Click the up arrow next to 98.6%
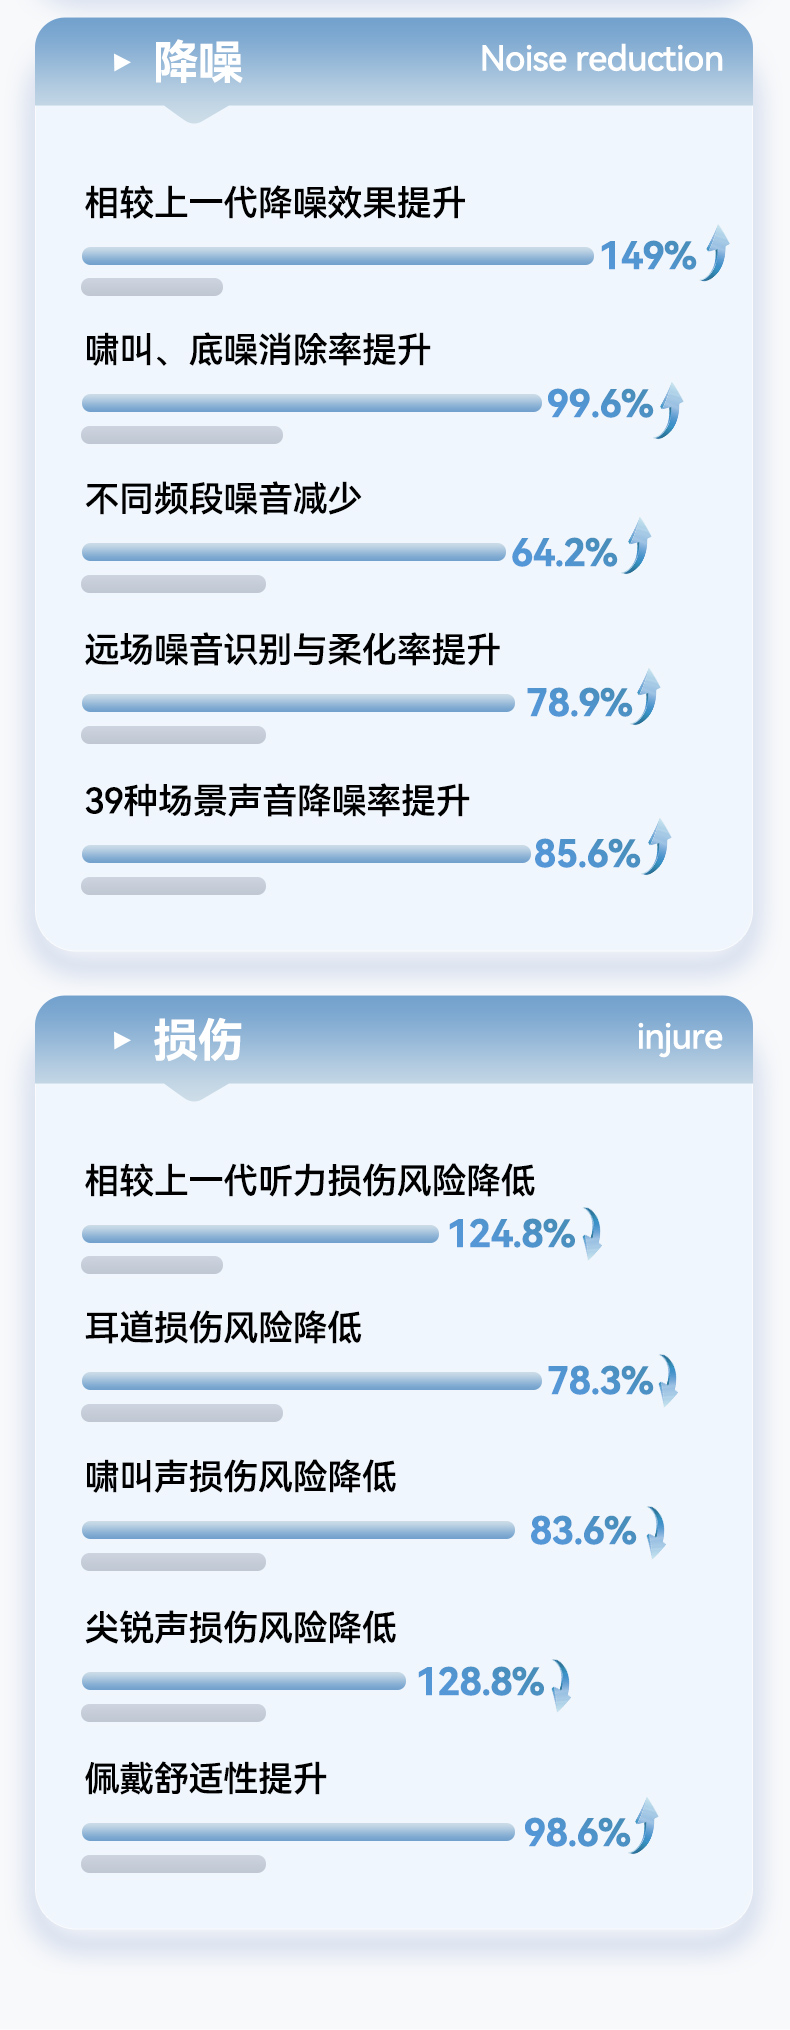 (x=646, y=1825)
